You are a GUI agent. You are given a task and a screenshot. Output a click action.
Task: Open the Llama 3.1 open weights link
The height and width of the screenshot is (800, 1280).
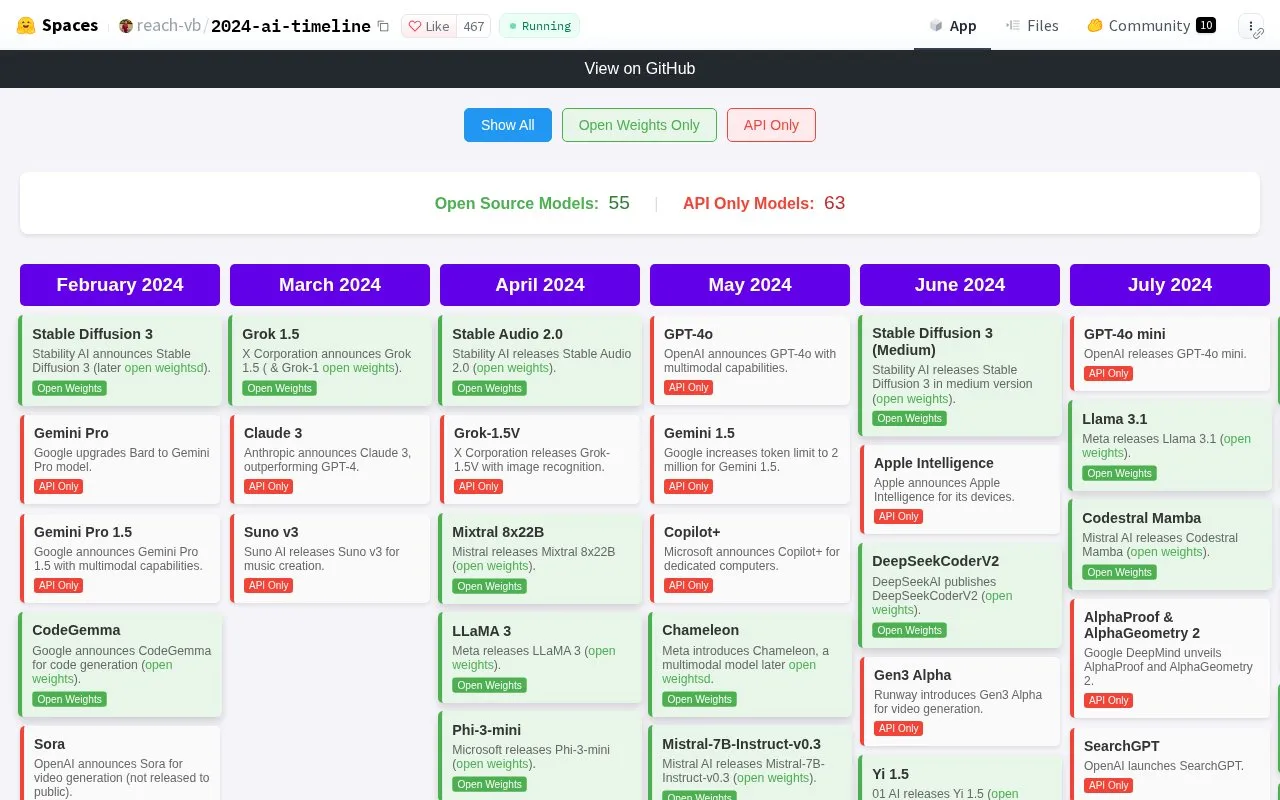click(1166, 446)
